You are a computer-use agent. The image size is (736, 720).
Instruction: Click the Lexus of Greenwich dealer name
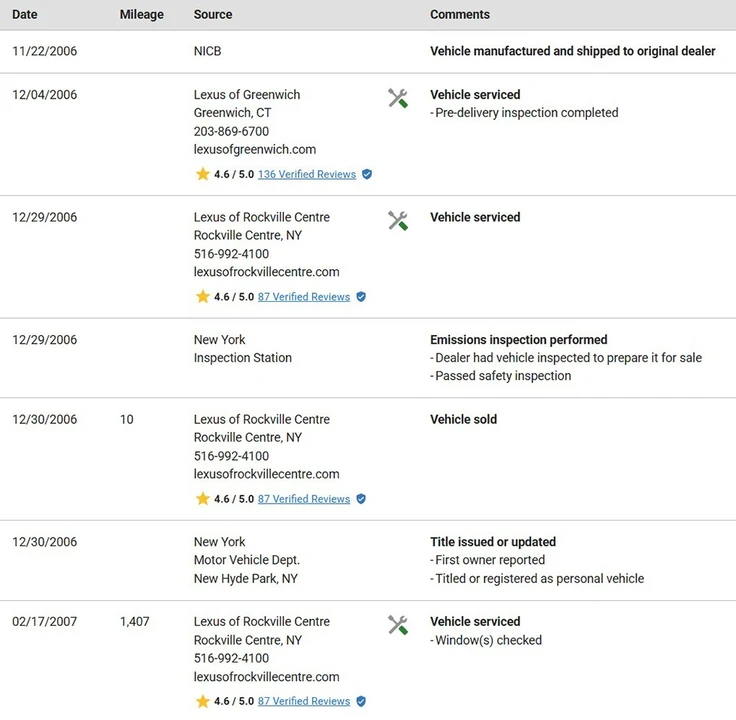(246, 95)
